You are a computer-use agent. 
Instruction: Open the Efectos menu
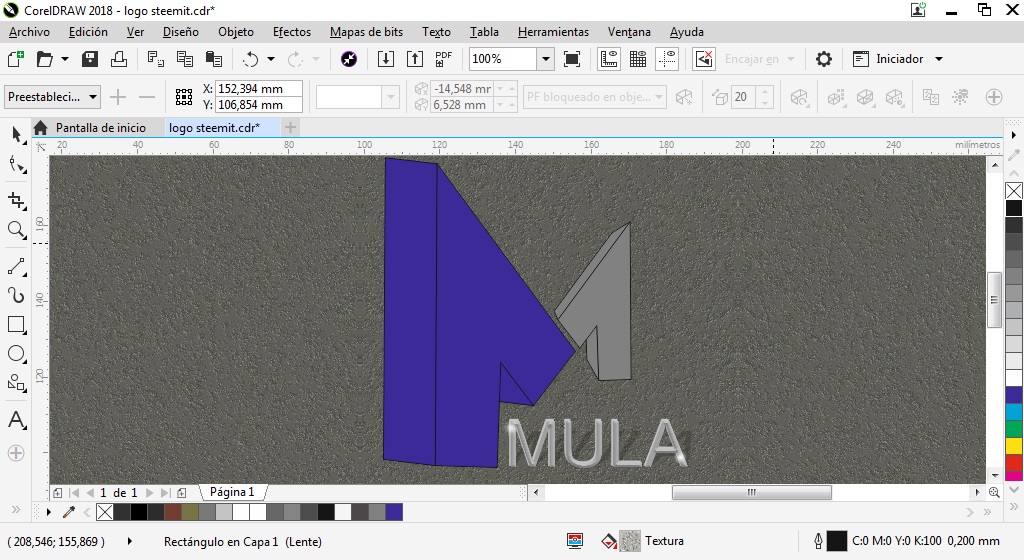(292, 32)
